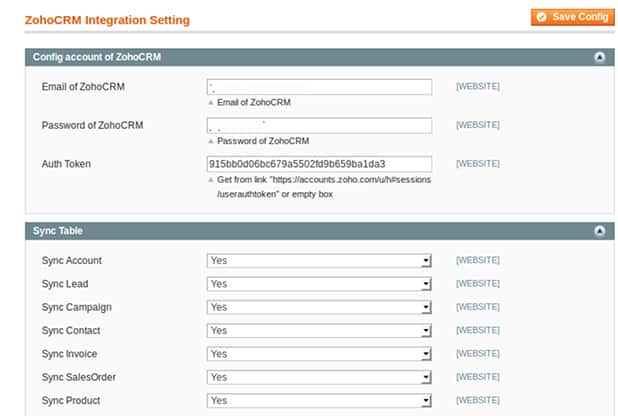
Task: Click the Auth Token text box
Action: [319, 163]
